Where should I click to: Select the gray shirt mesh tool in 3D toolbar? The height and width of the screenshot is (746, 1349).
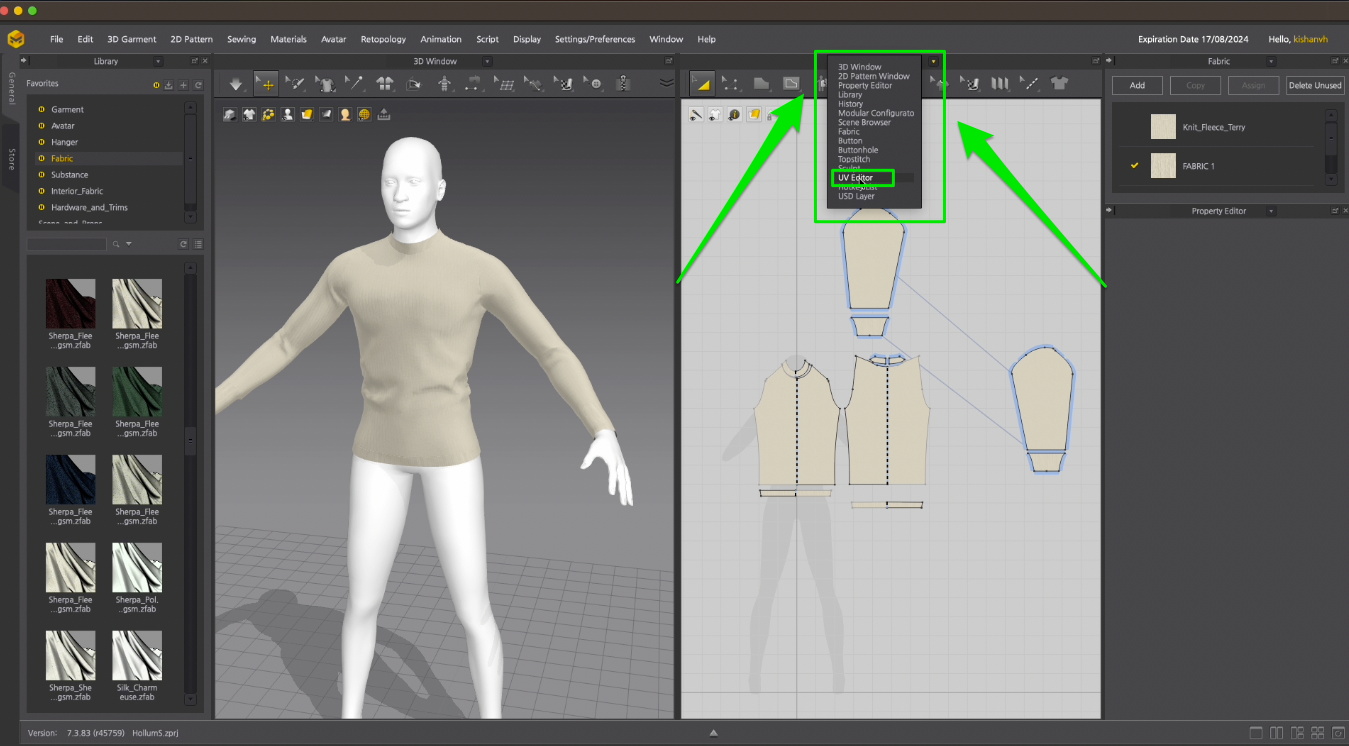click(325, 84)
